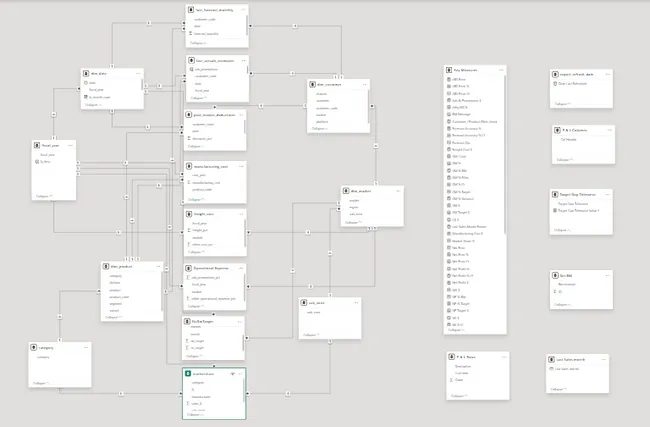Click the dim_date table header icon
The image size is (650, 427).
pyautogui.click(x=87, y=73)
